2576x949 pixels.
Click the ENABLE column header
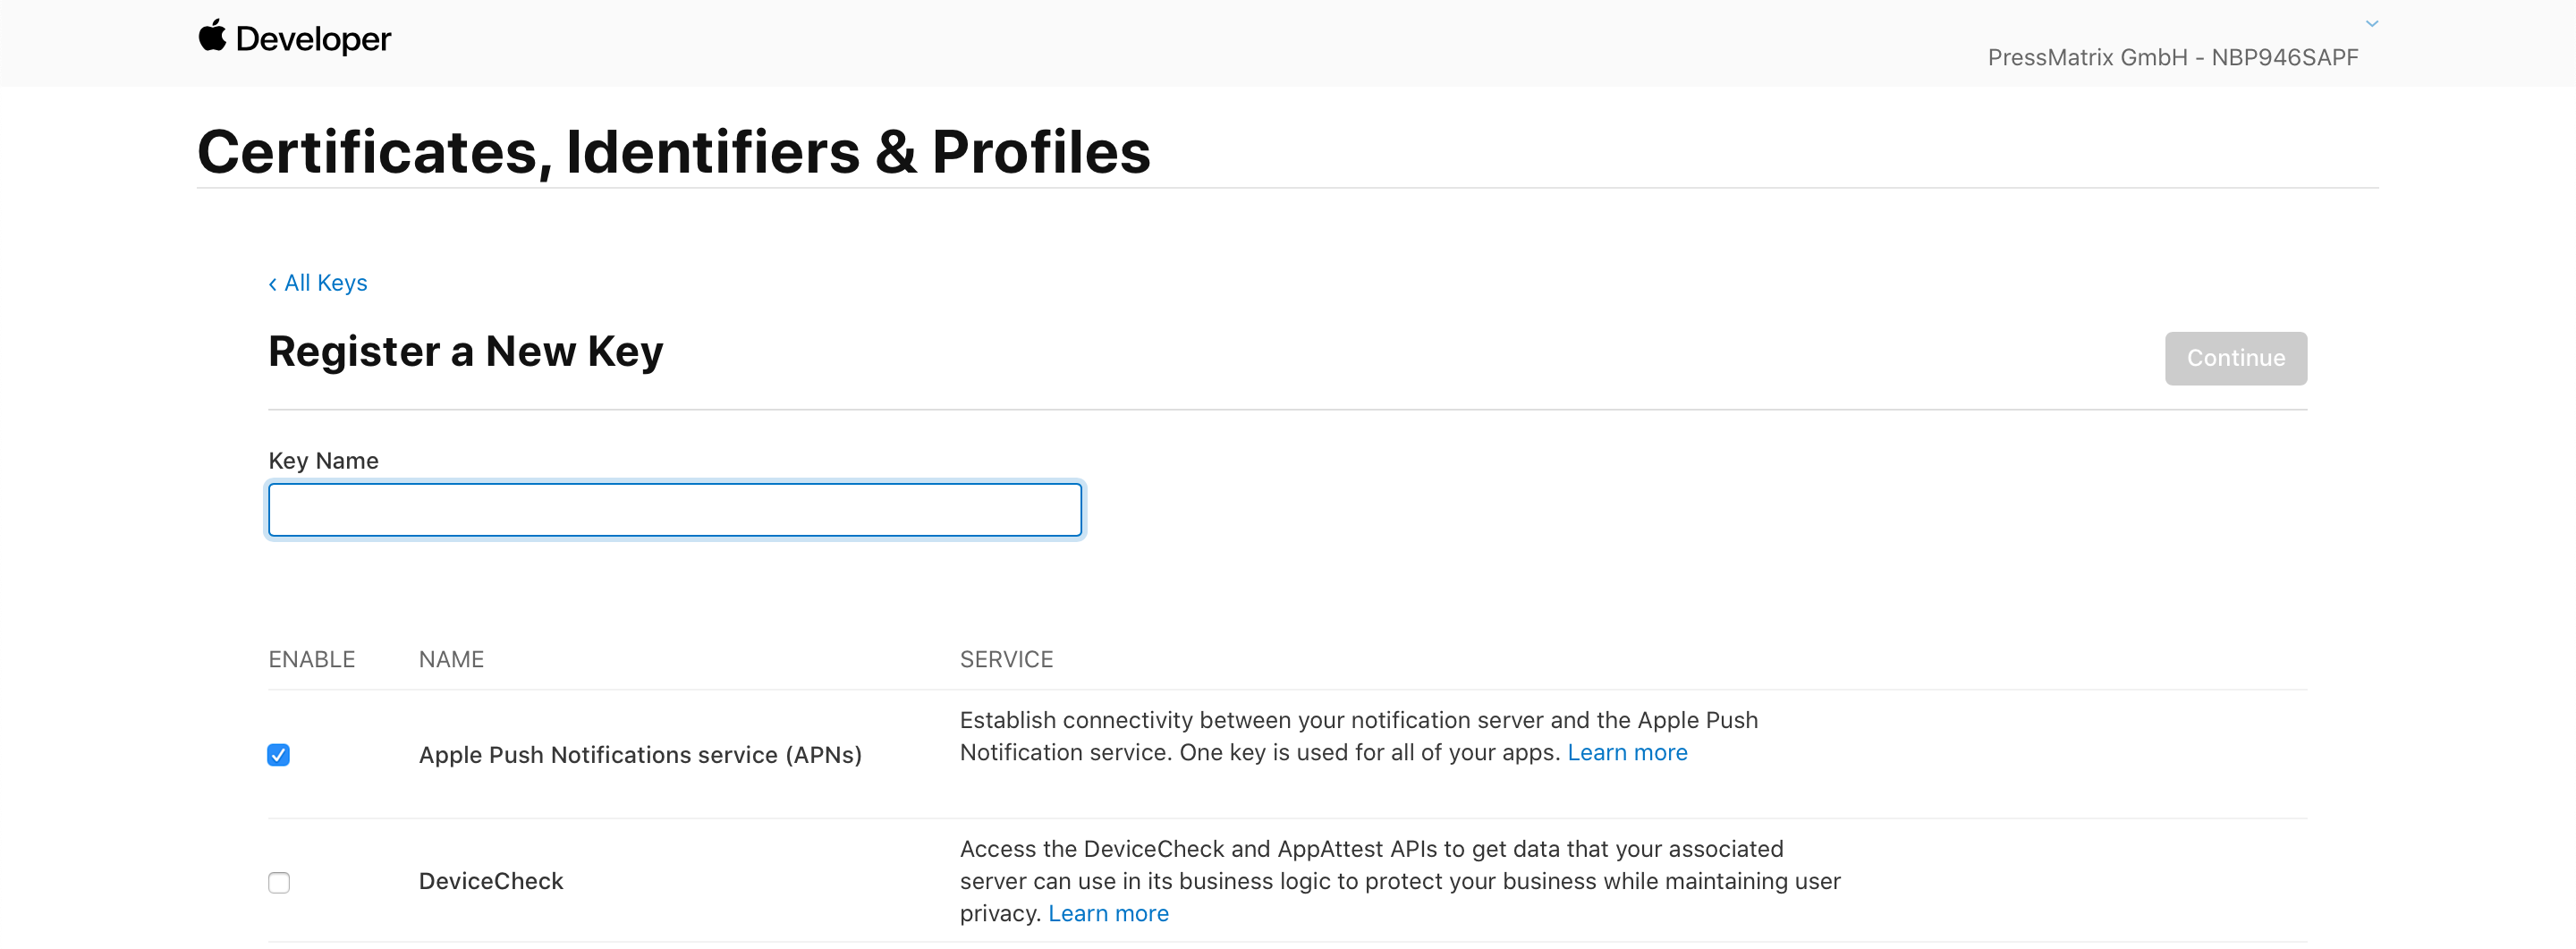[x=312, y=659]
